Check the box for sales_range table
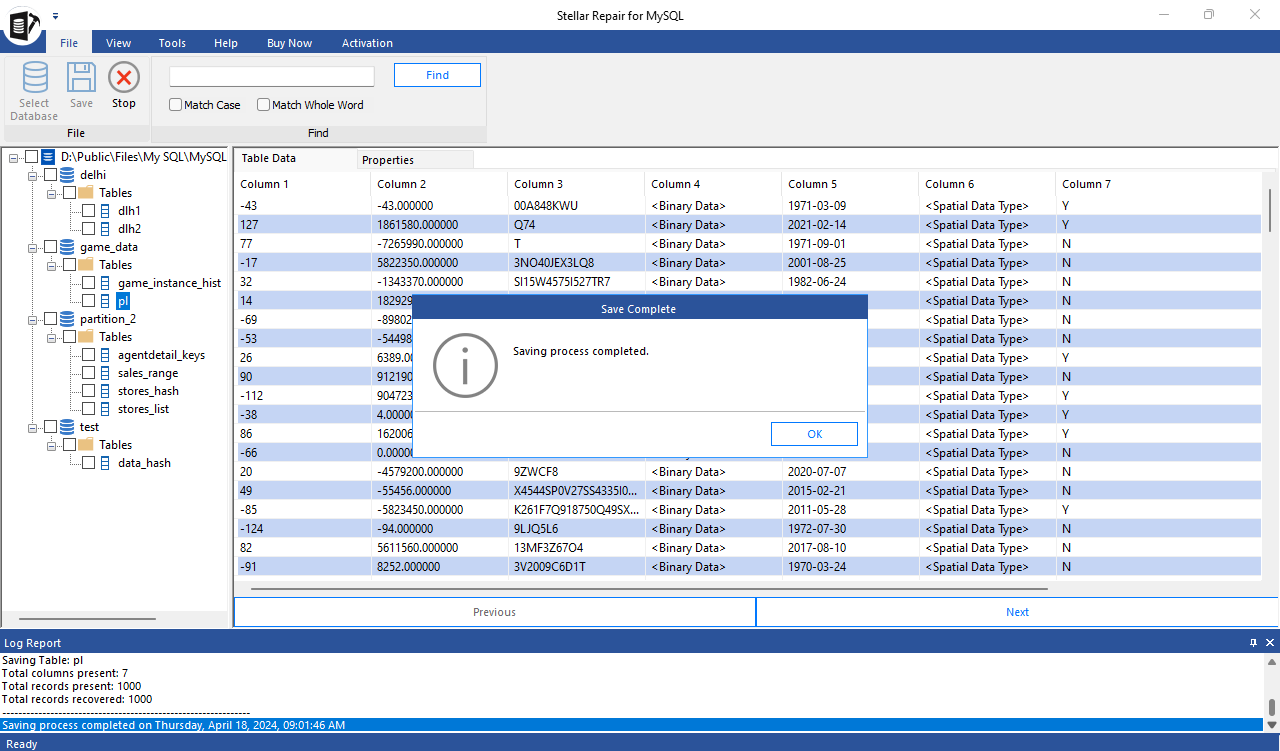The image size is (1280, 751). (x=88, y=373)
